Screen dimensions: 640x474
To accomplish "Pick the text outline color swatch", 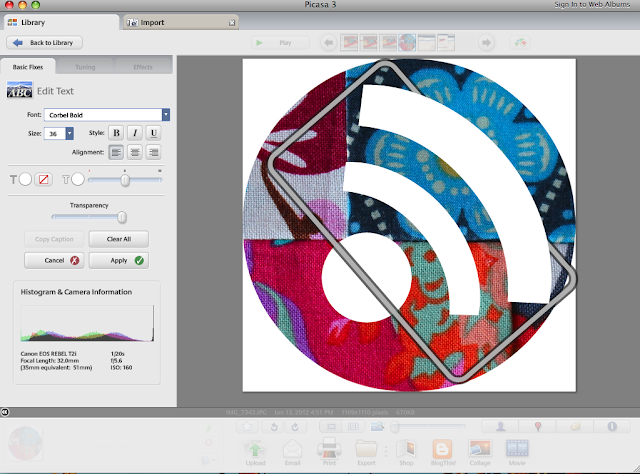I will click(78, 179).
